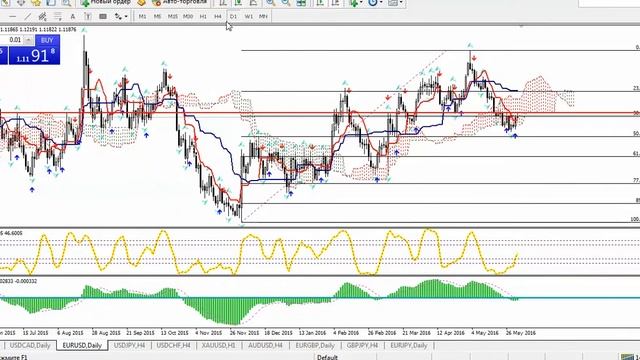Click the Default profile in status bar
640x360 pixels.
click(327, 357)
